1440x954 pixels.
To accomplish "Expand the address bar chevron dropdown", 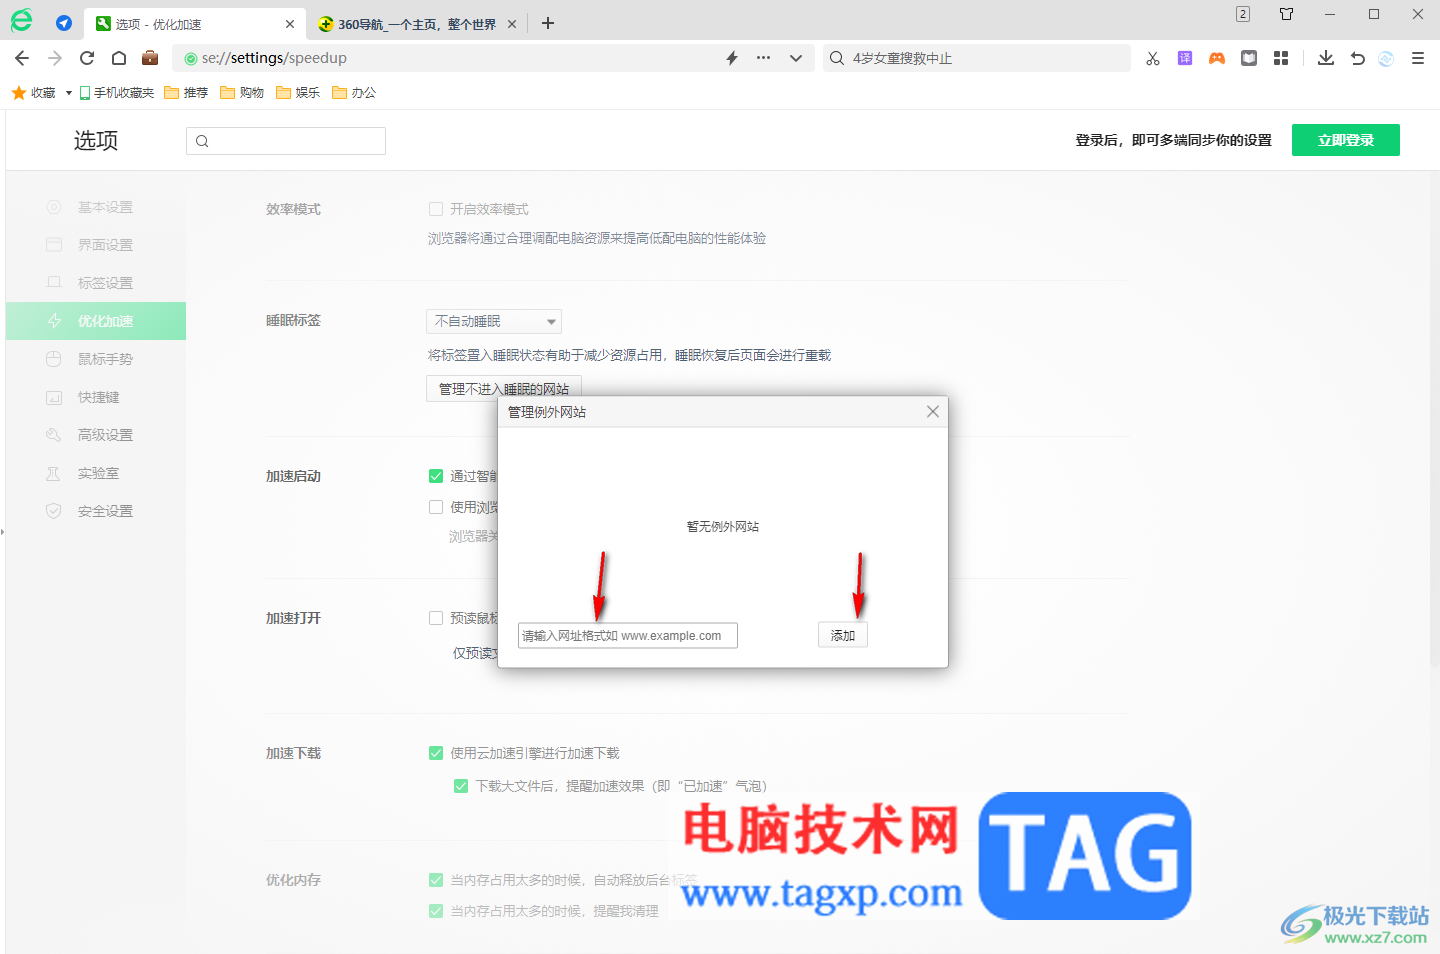I will tap(796, 58).
